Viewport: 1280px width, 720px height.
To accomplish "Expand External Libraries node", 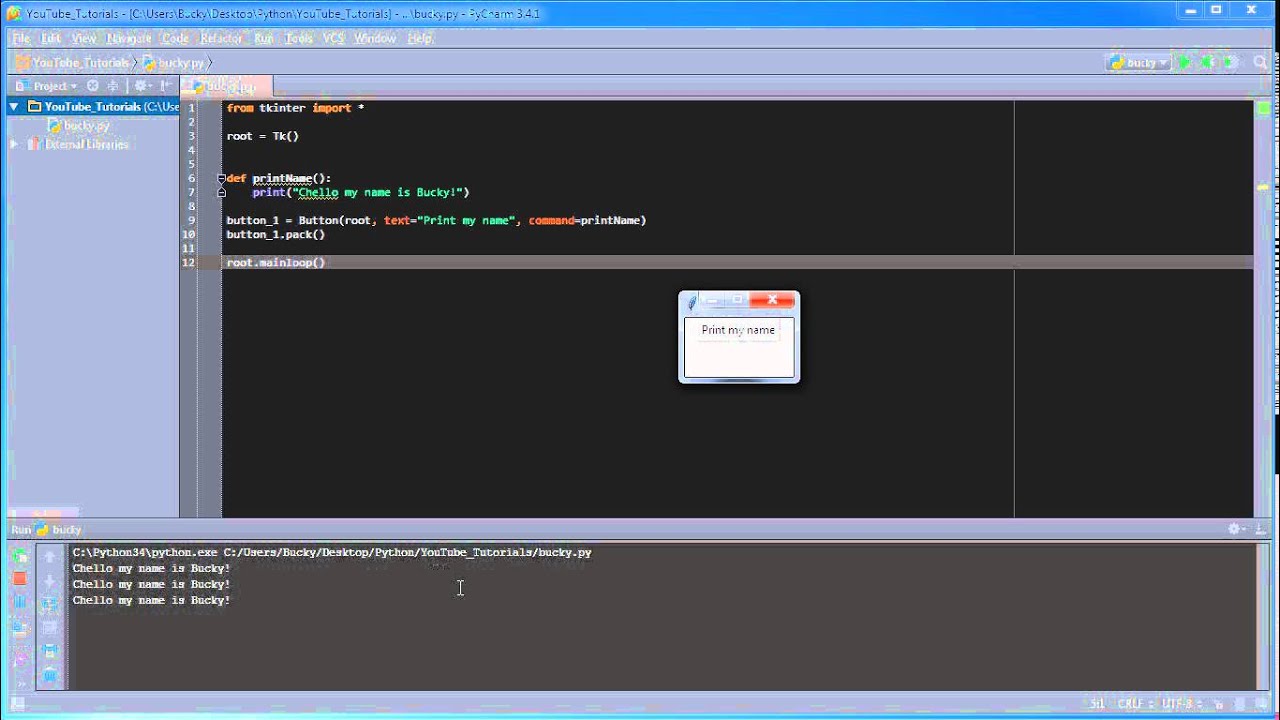I will tap(14, 144).
